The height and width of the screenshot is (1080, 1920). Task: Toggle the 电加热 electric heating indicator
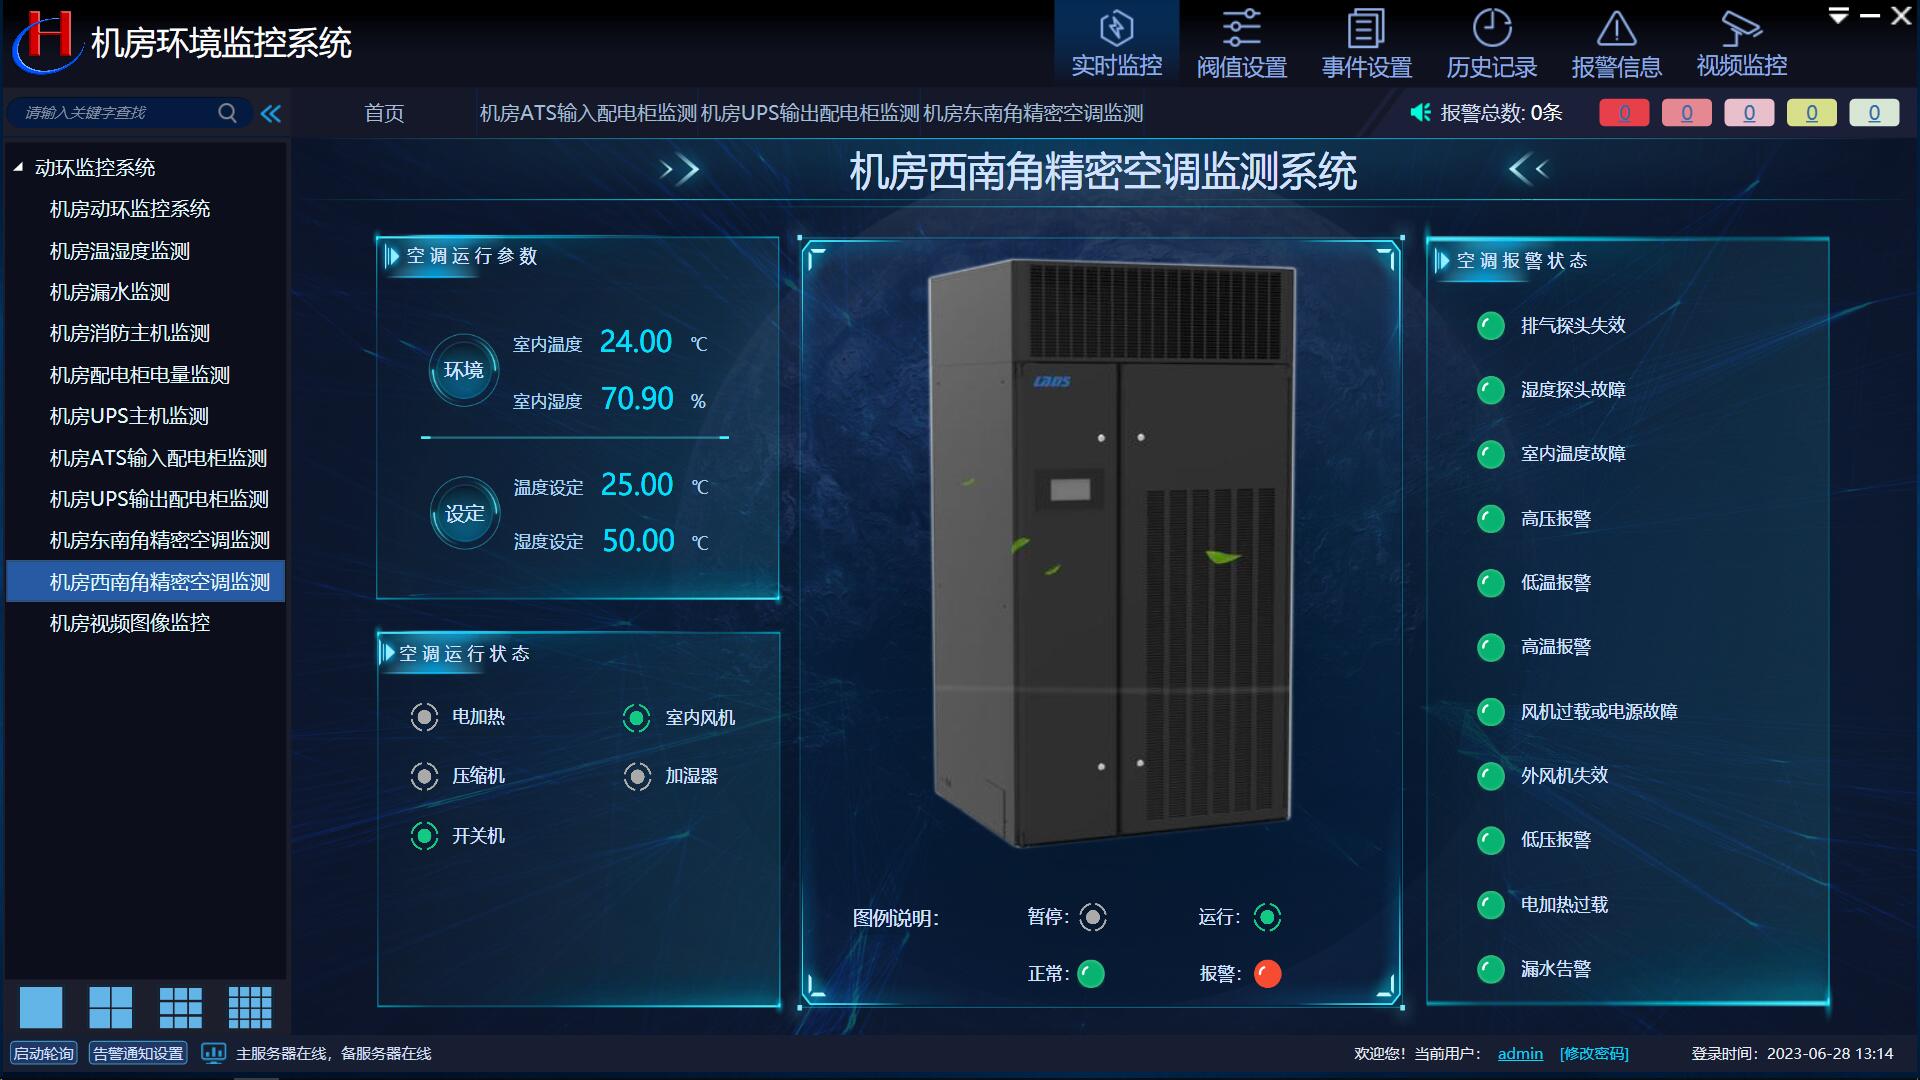pos(424,717)
